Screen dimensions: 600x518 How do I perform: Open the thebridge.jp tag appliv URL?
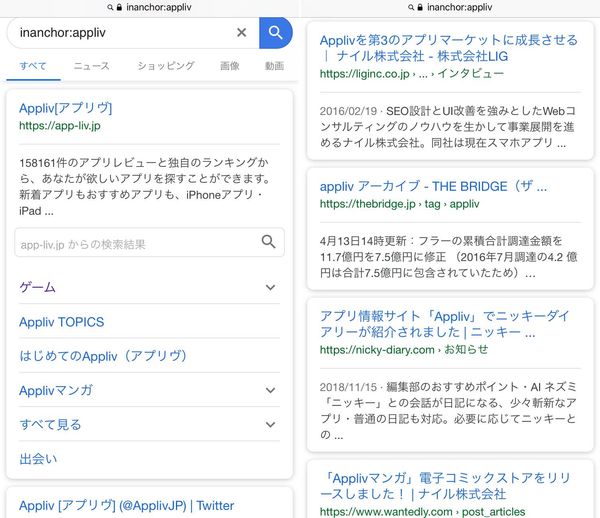[399, 204]
